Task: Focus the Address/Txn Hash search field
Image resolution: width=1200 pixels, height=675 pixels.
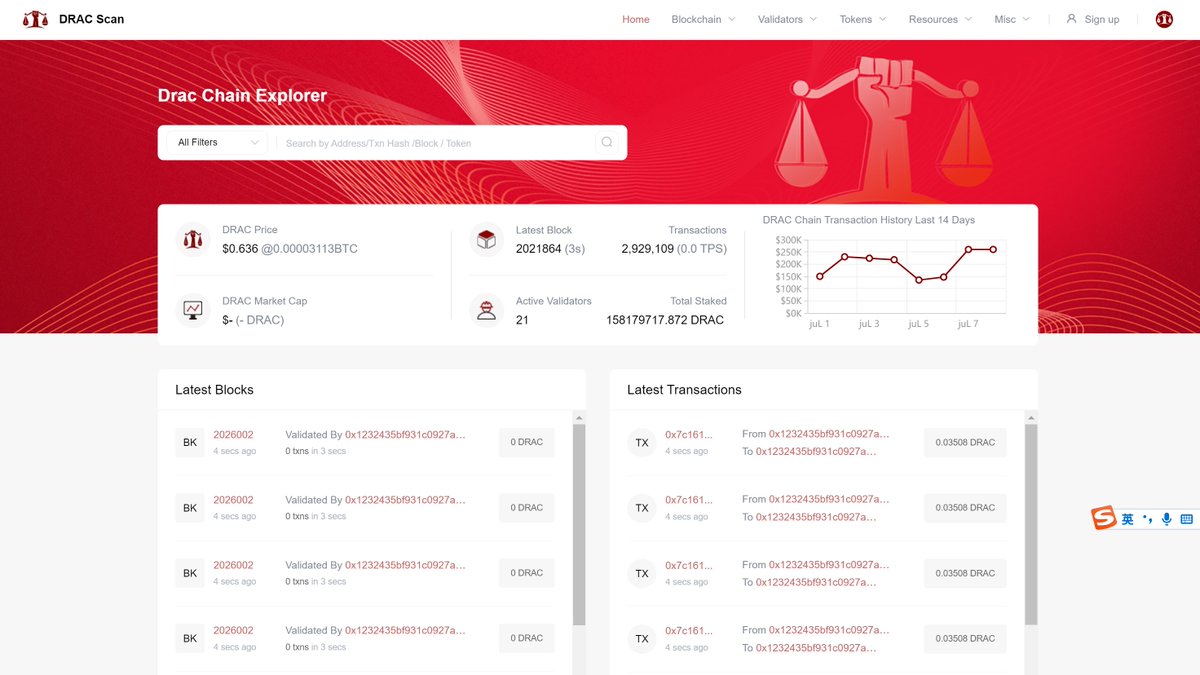Action: pos(435,143)
